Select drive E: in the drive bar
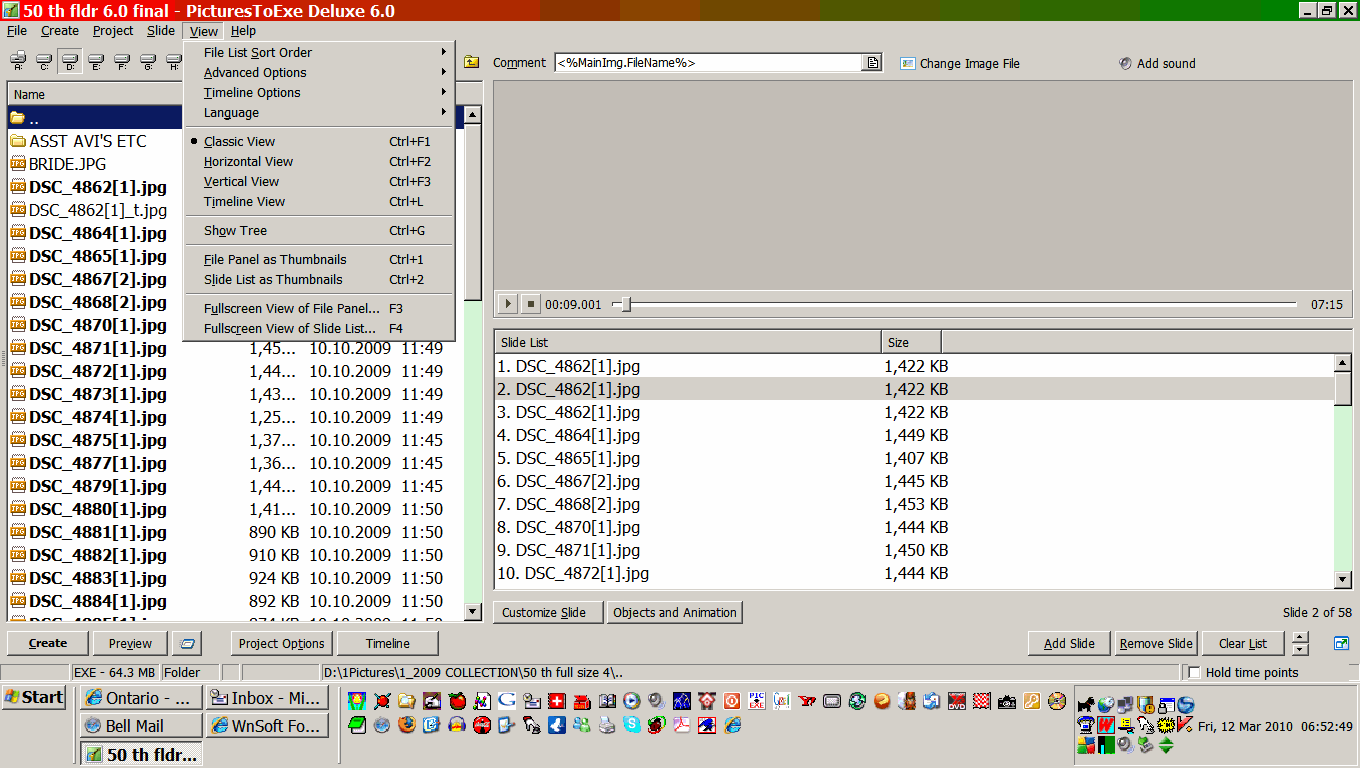The height and width of the screenshot is (768, 1360). point(96,62)
